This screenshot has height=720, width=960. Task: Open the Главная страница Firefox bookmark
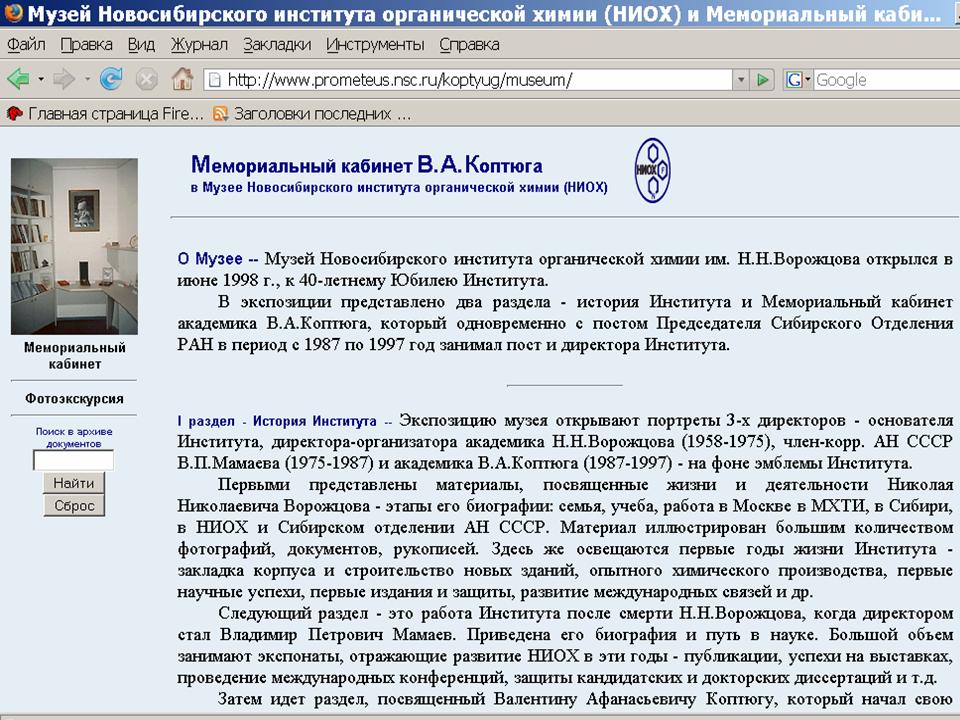point(105,114)
